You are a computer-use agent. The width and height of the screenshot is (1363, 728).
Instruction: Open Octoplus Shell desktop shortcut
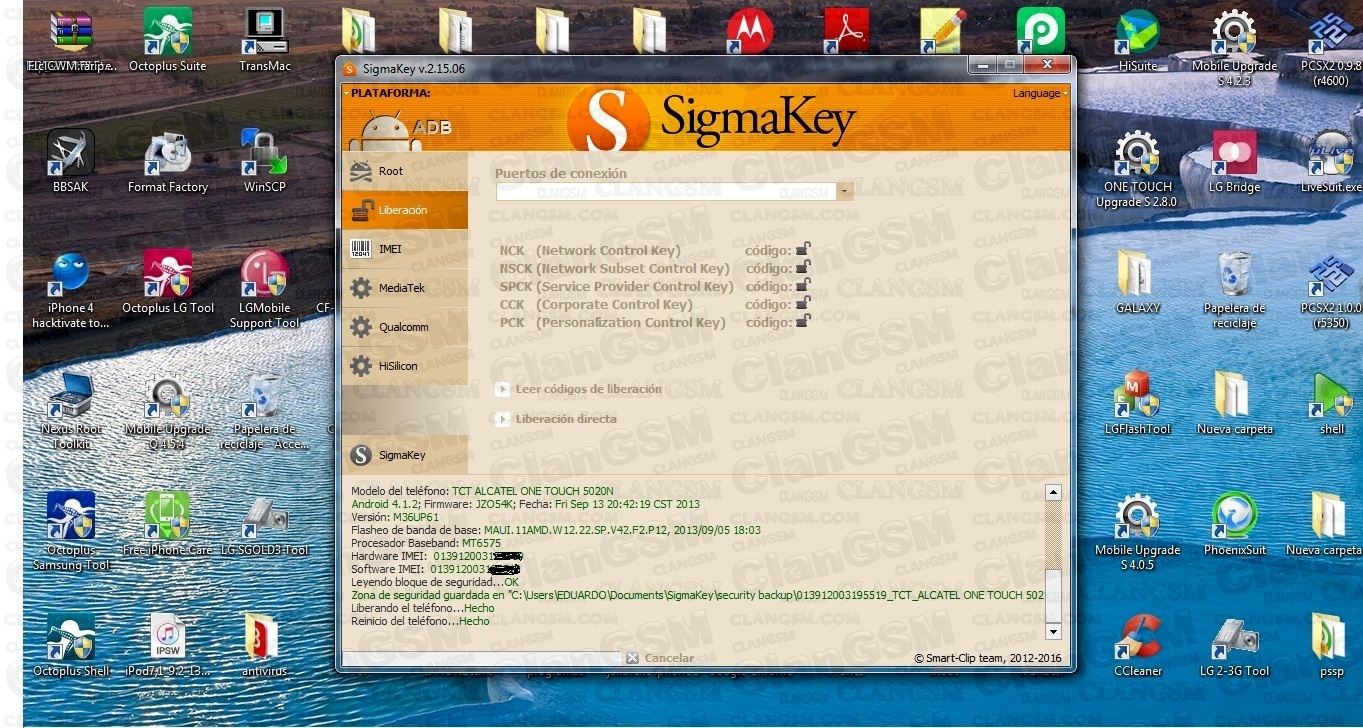pos(70,645)
